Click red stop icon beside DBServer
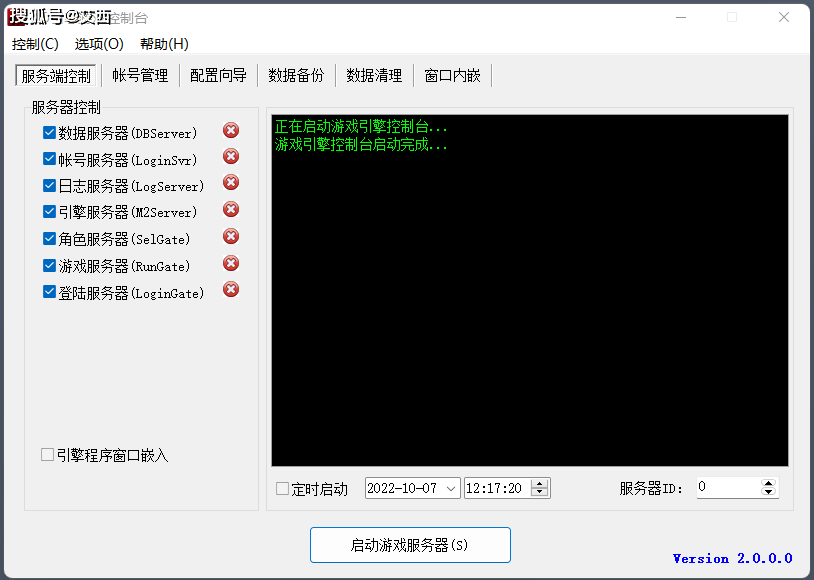The width and height of the screenshot is (814, 580). tap(231, 130)
